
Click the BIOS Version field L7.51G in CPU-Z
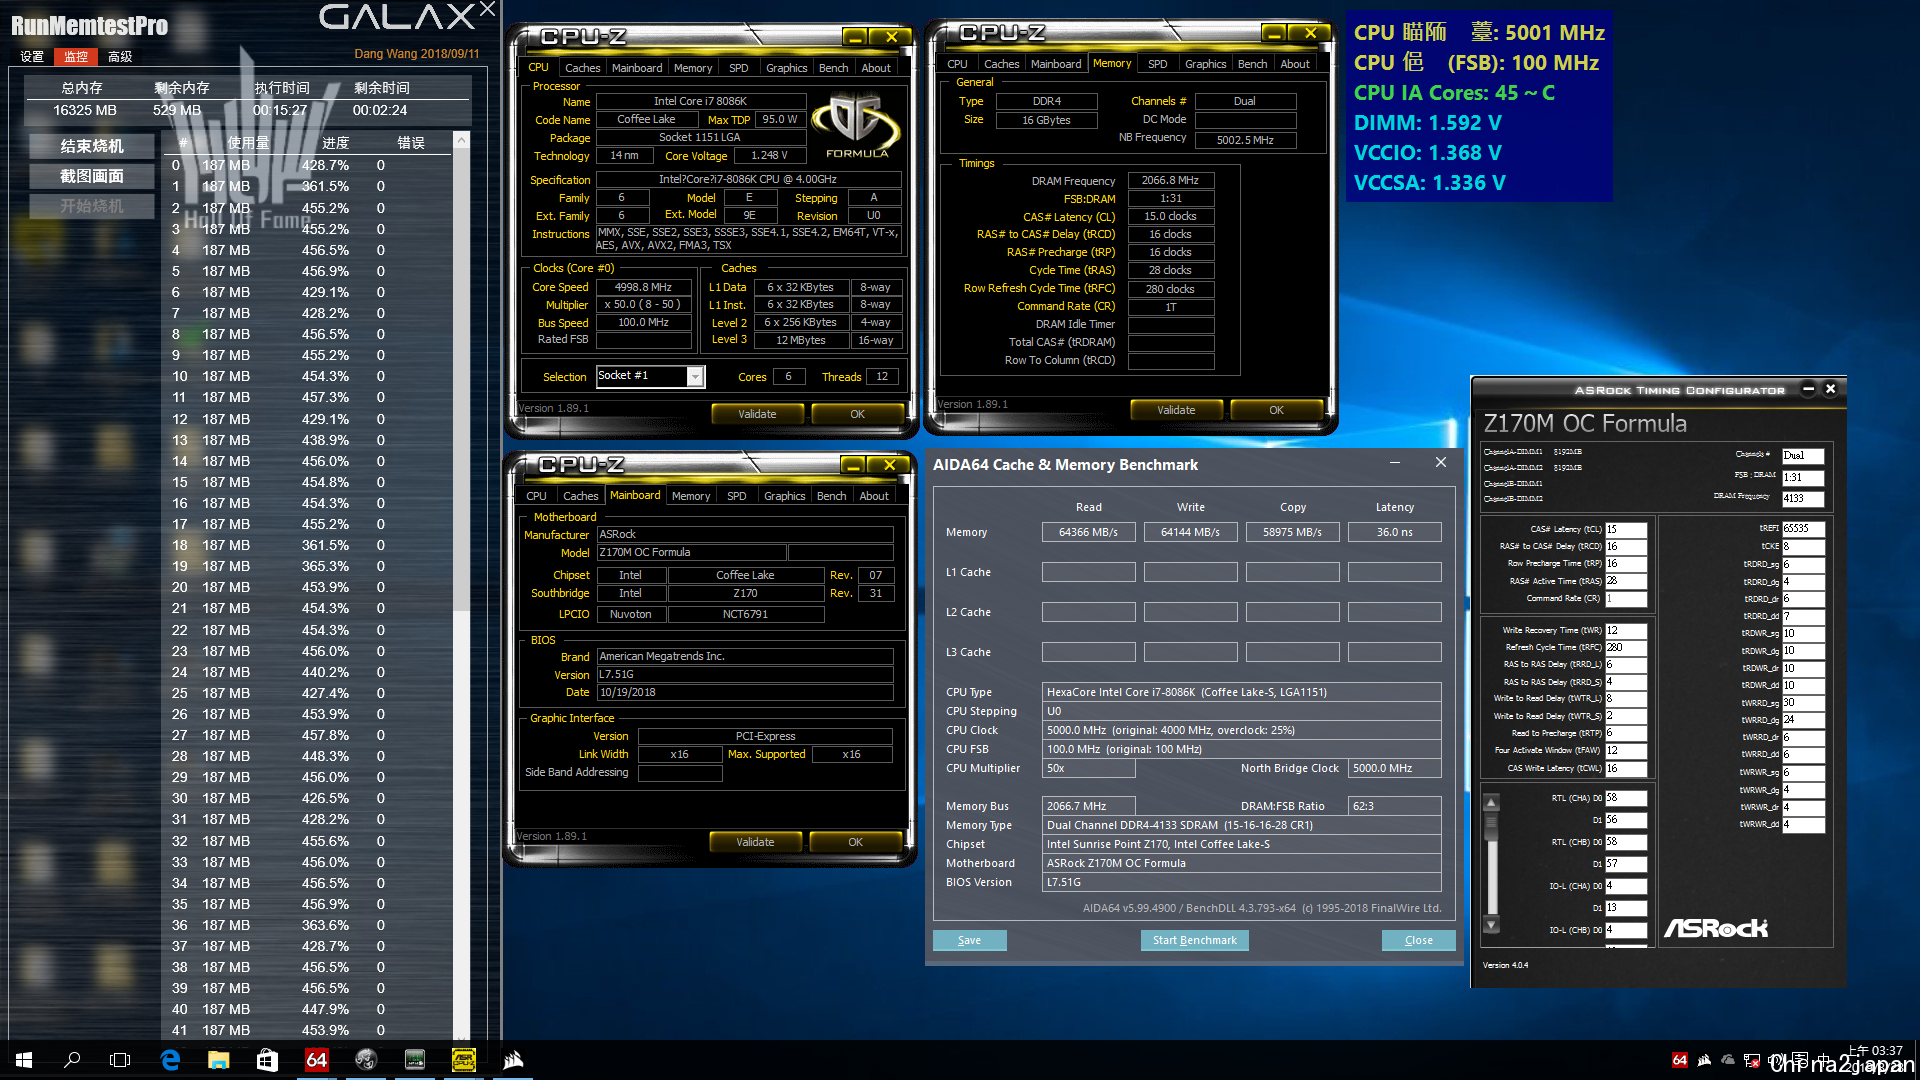(745, 674)
